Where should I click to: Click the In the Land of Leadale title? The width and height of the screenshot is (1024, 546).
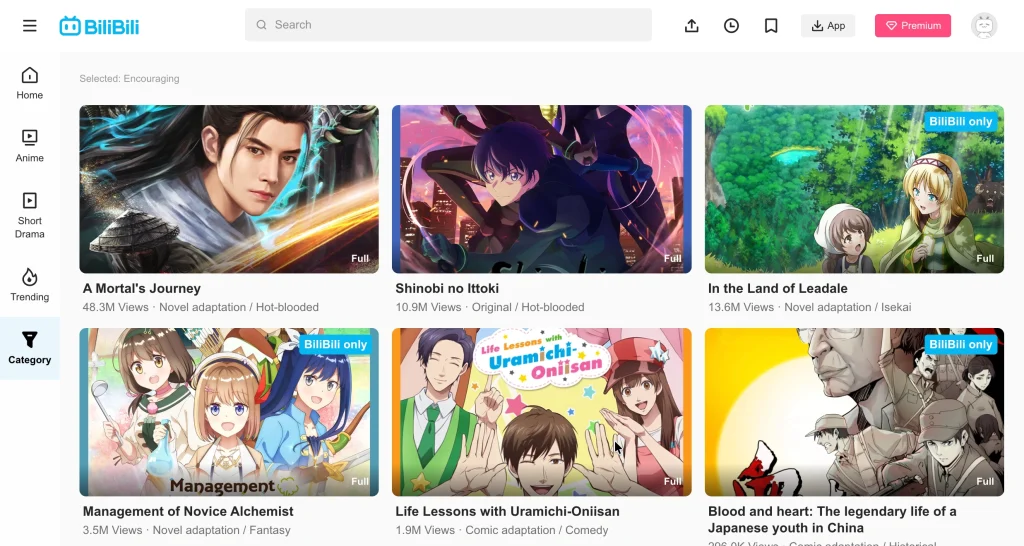[778, 289]
